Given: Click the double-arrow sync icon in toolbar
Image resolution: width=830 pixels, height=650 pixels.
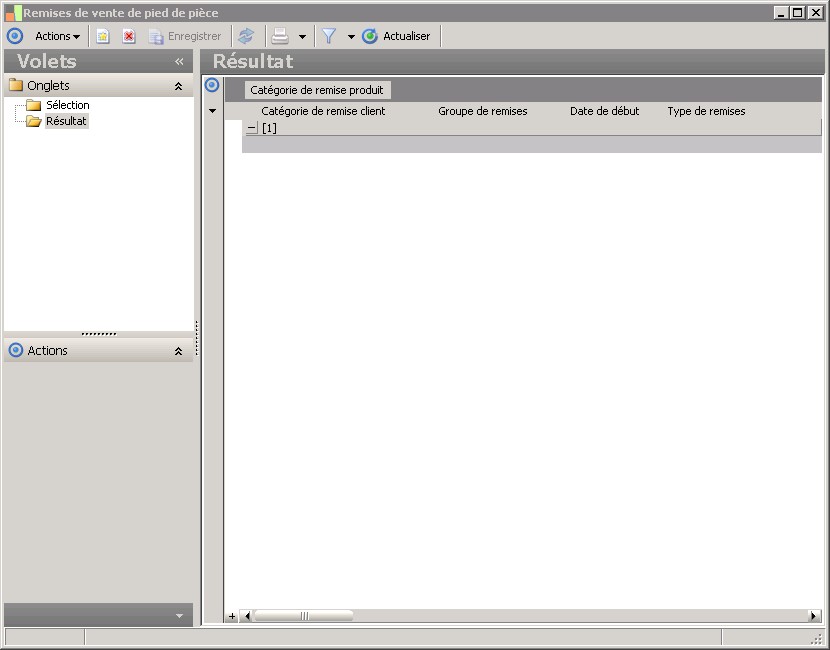Looking at the screenshot, I should pyautogui.click(x=246, y=36).
